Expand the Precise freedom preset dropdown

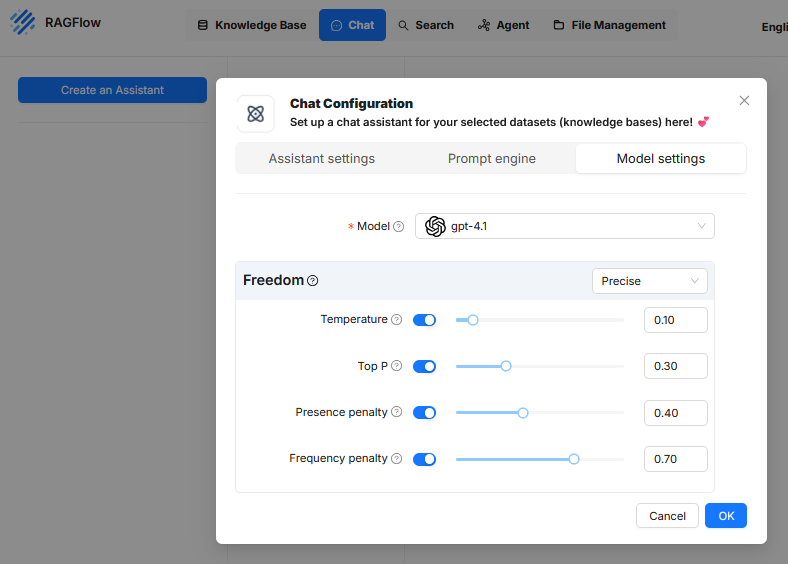pos(649,281)
